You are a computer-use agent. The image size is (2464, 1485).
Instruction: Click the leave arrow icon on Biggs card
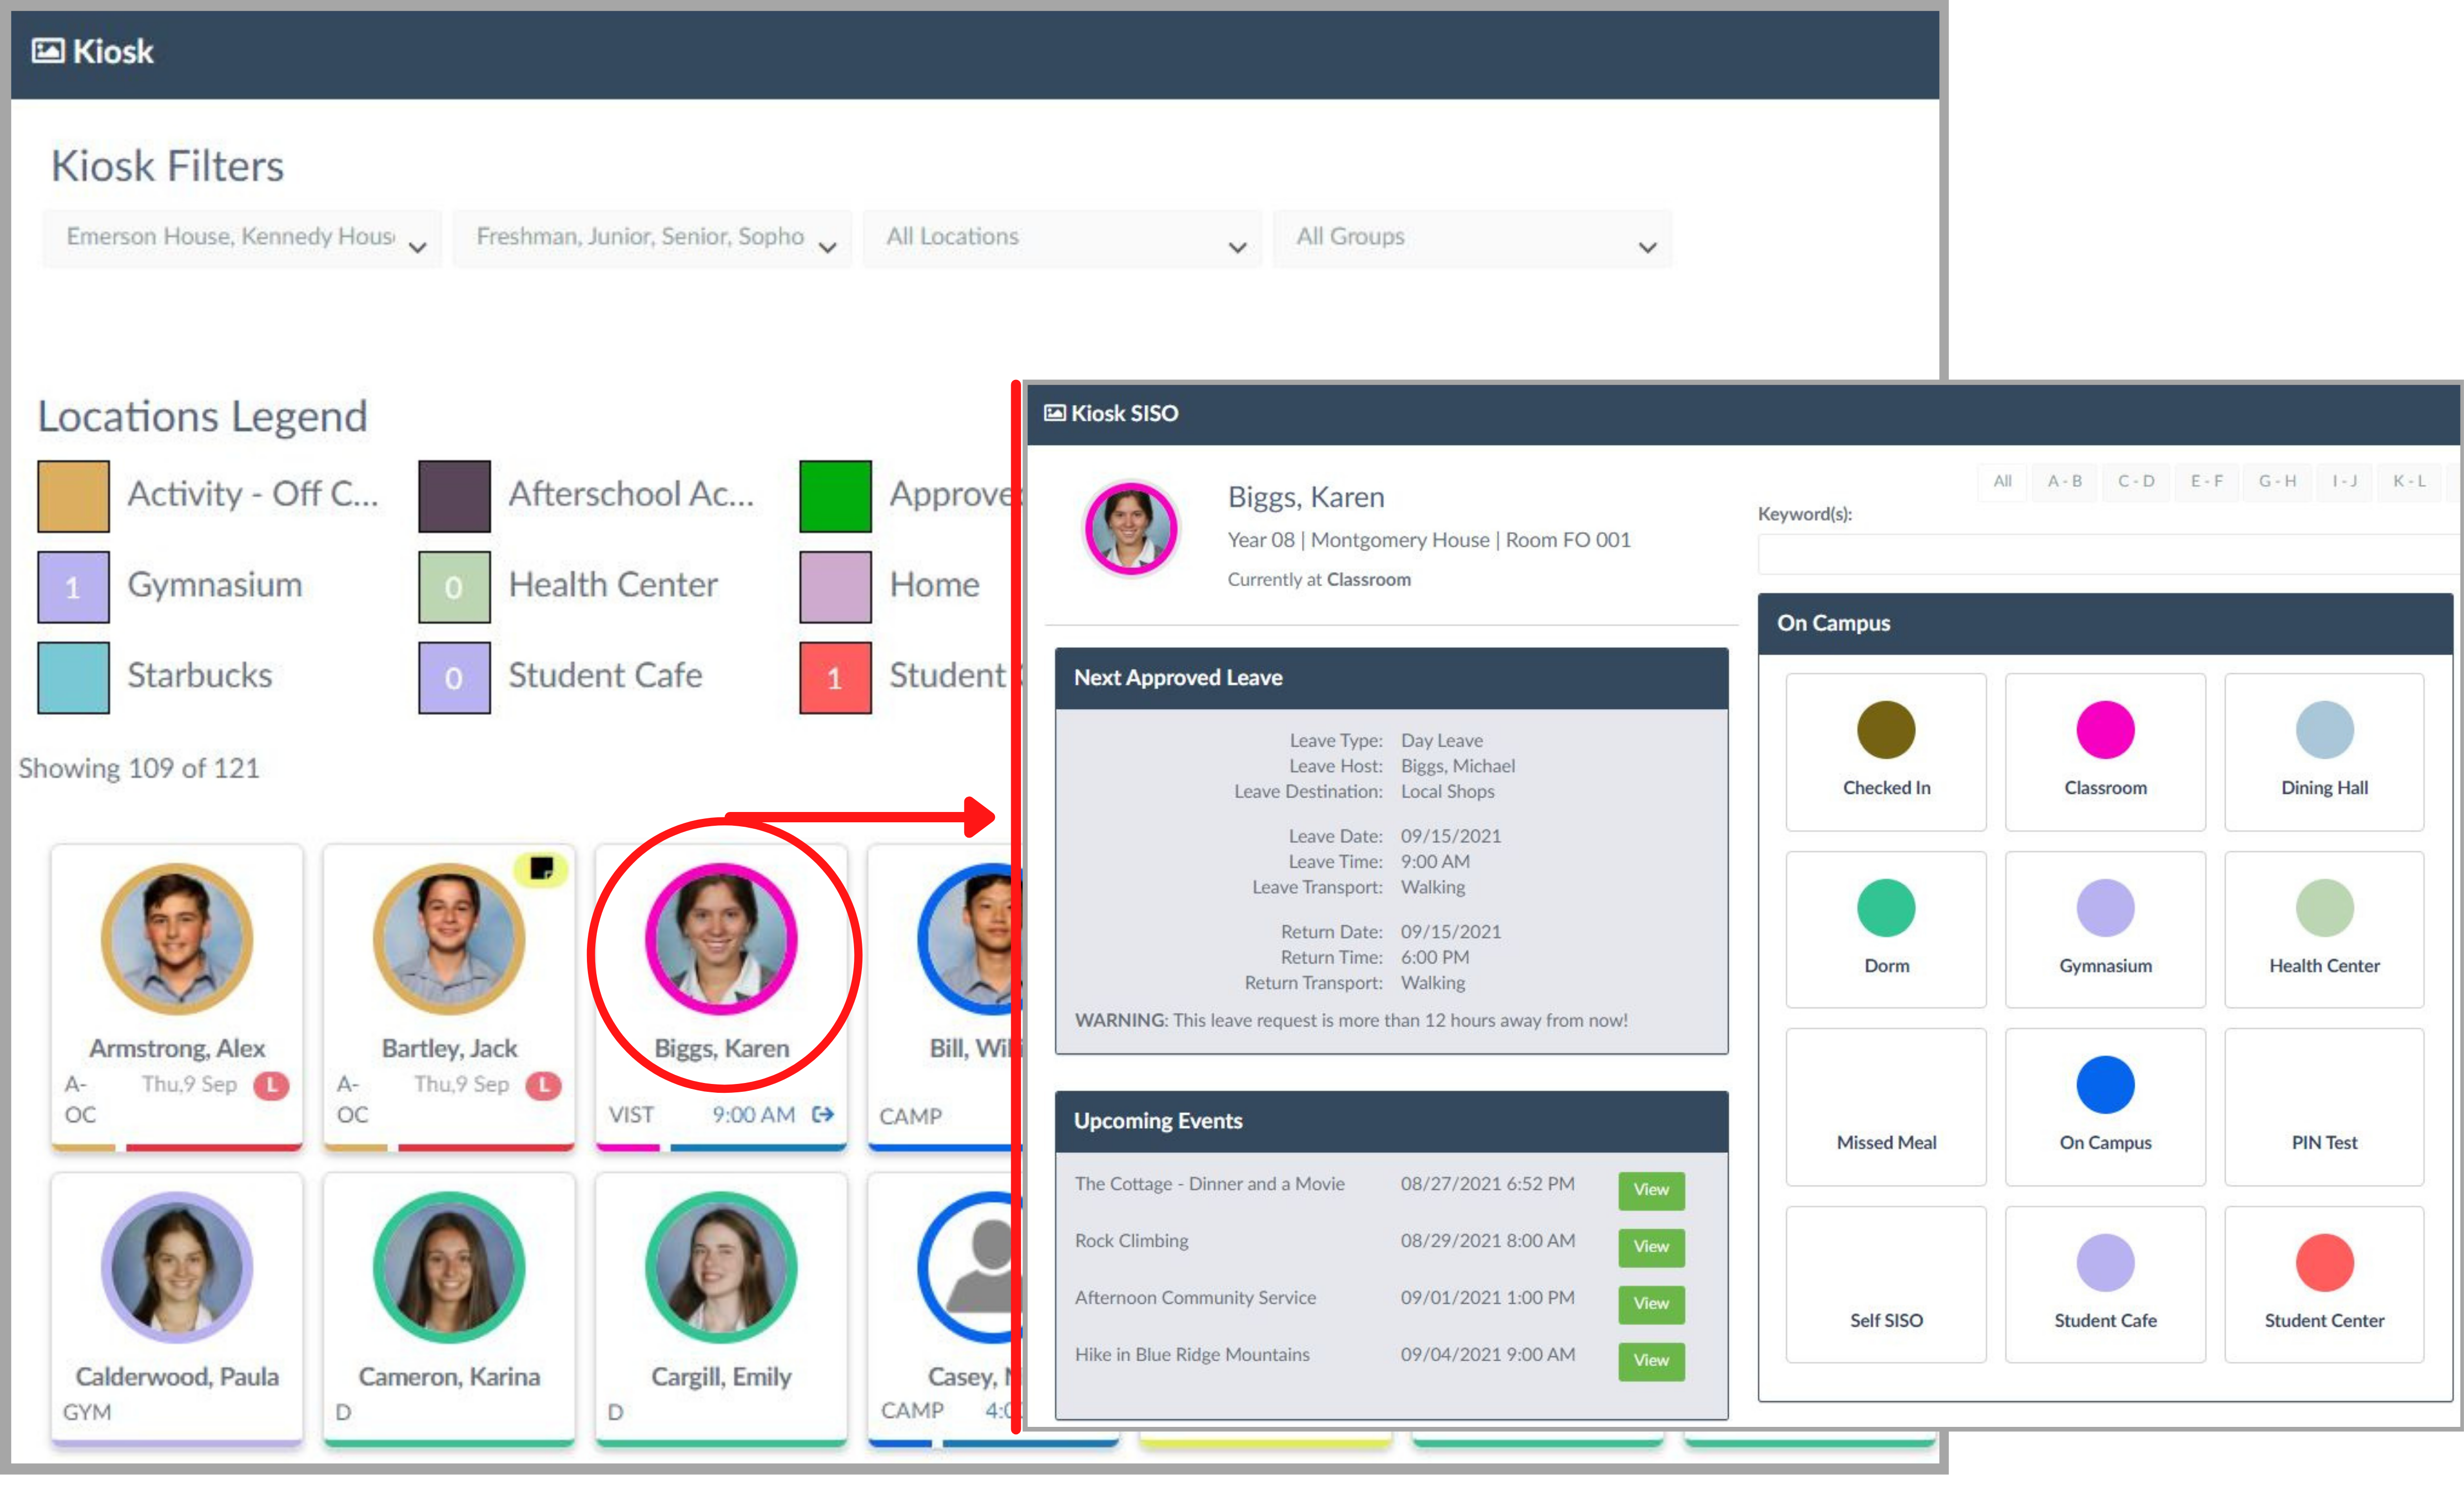(822, 1114)
